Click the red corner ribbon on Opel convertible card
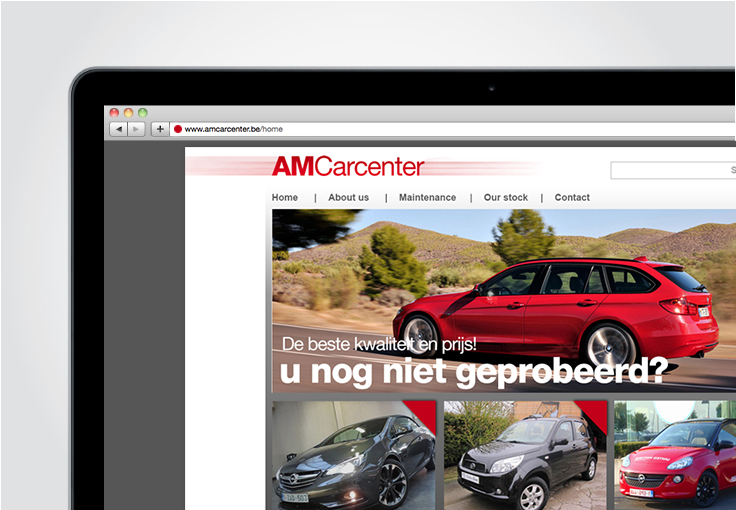The height and width of the screenshot is (510, 736). pos(424,413)
